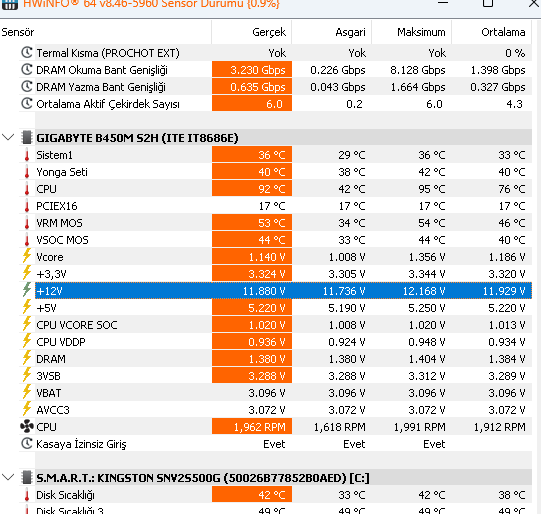Click the fan icon beside CPU RPM row
Viewport: 541px width, 514px height.
pyautogui.click(x=27, y=426)
